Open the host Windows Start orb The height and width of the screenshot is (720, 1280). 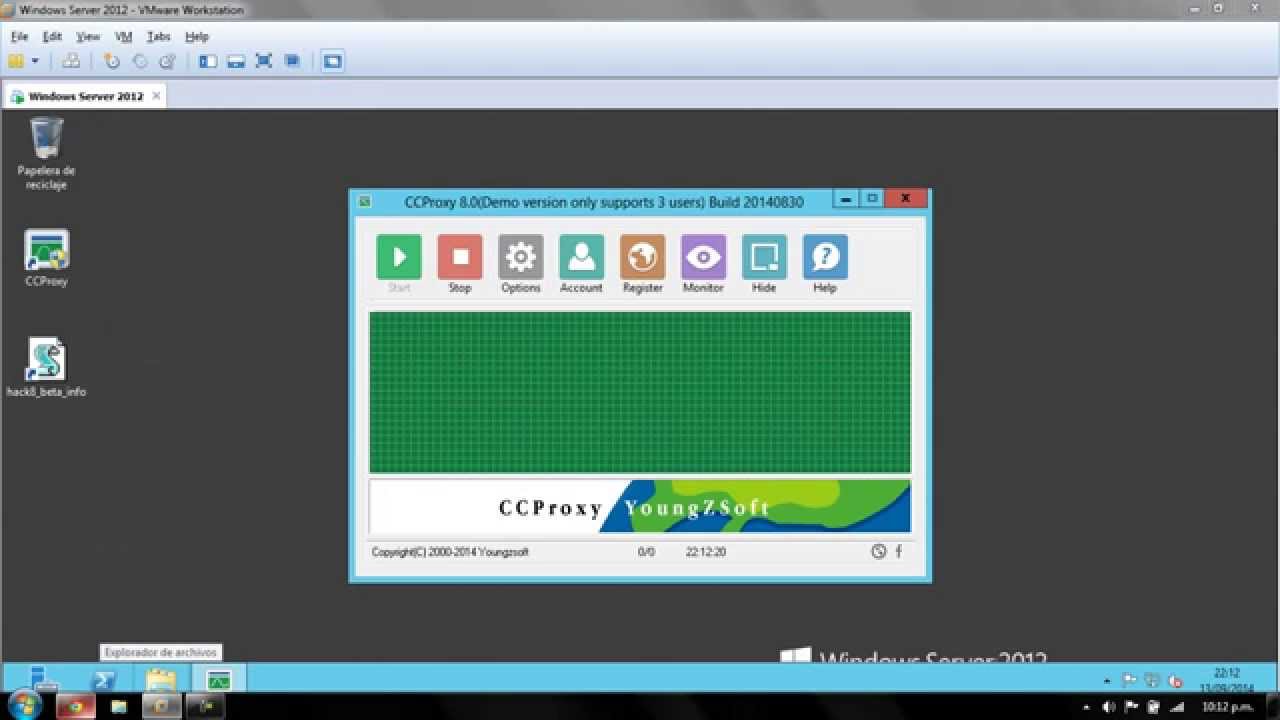pos(25,706)
